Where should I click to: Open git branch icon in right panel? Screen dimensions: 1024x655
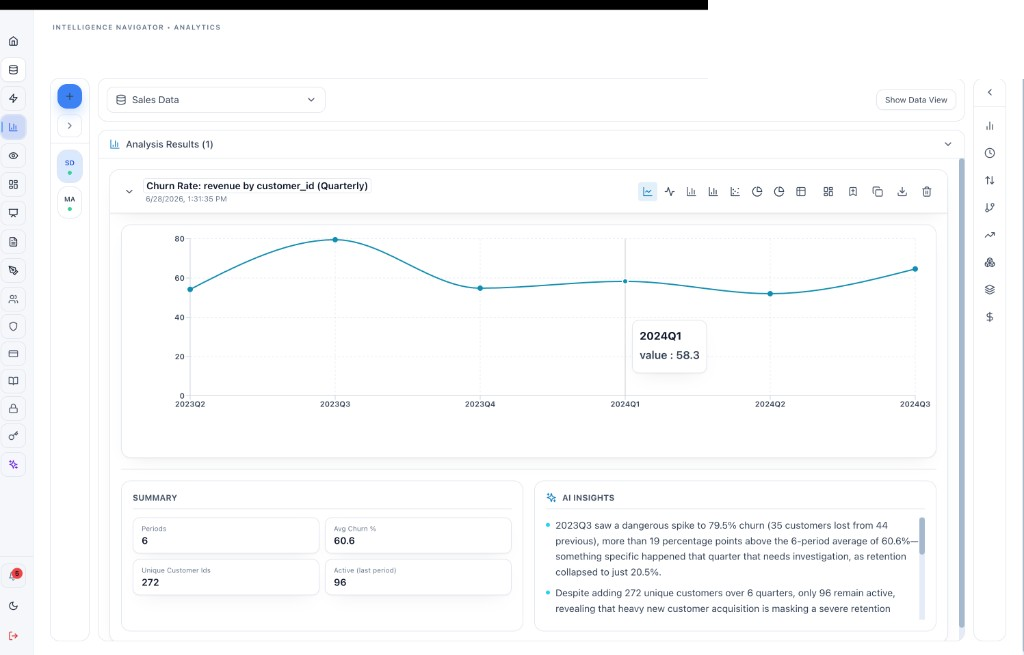pyautogui.click(x=990, y=208)
